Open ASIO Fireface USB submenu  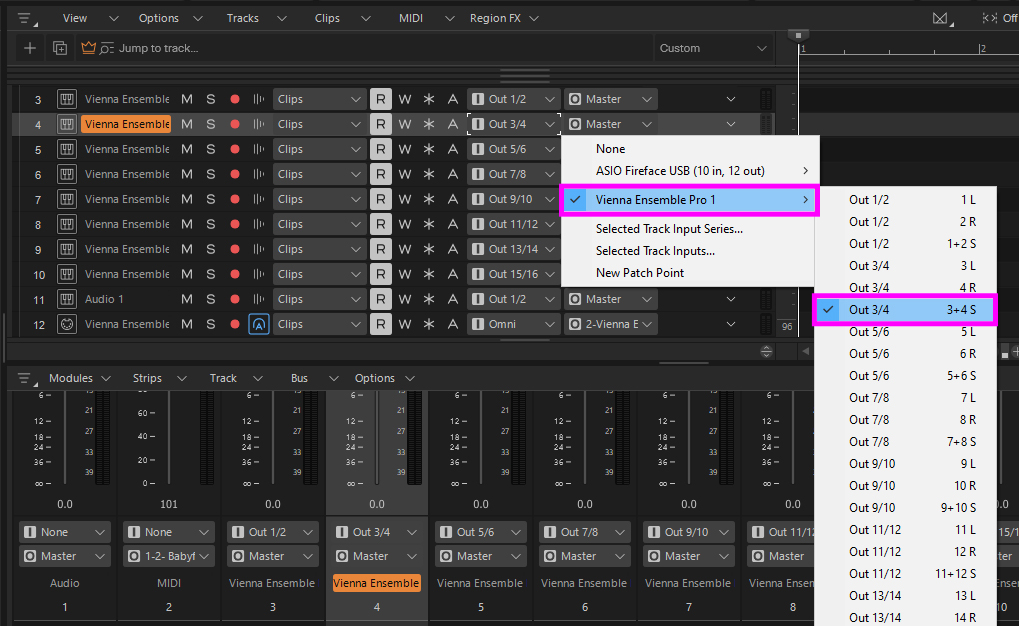click(690, 171)
